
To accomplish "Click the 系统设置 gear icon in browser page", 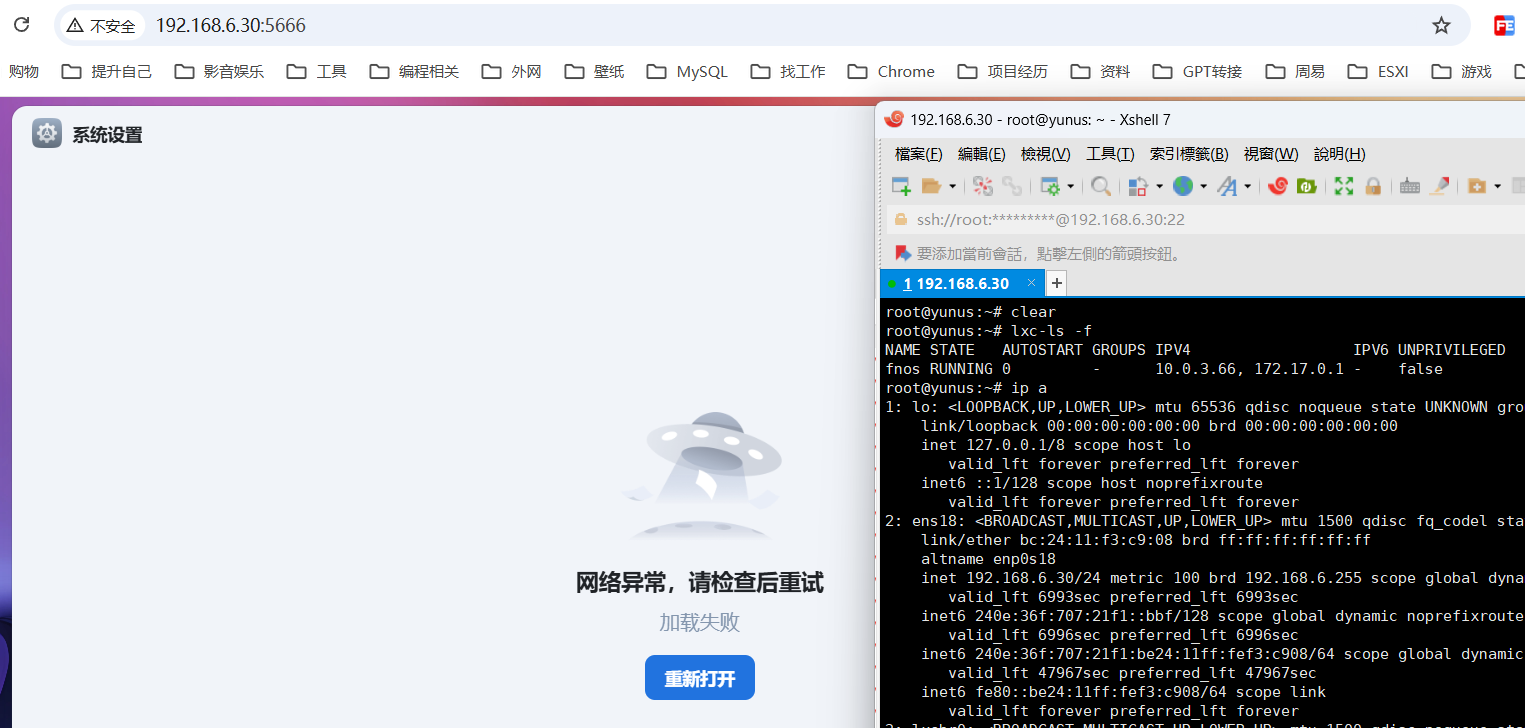I will click(47, 134).
